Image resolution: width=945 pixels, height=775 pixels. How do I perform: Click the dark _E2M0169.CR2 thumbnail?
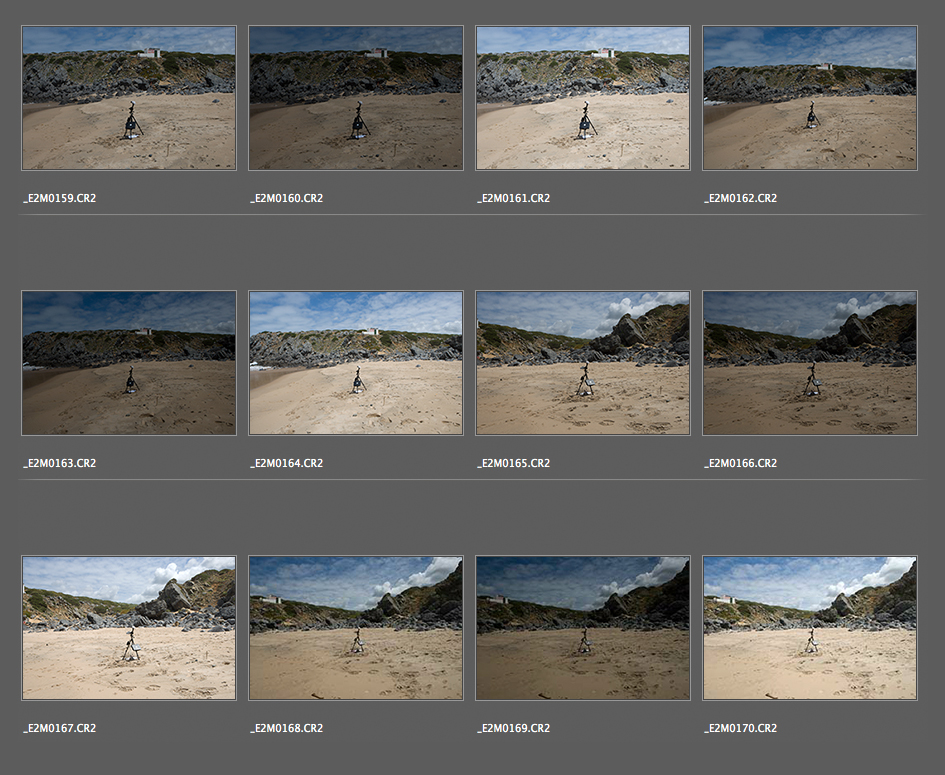[x=583, y=628]
